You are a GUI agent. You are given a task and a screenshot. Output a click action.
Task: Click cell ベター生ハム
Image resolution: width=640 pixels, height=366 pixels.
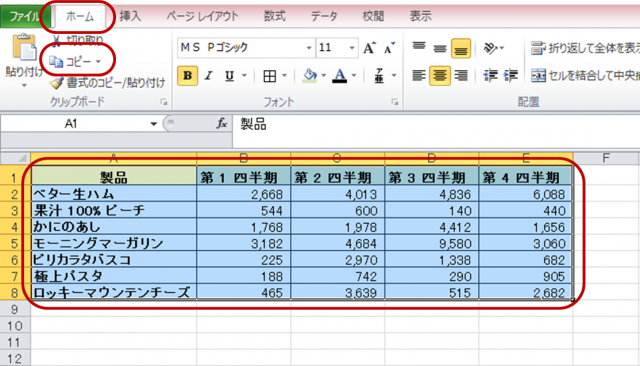[114, 194]
